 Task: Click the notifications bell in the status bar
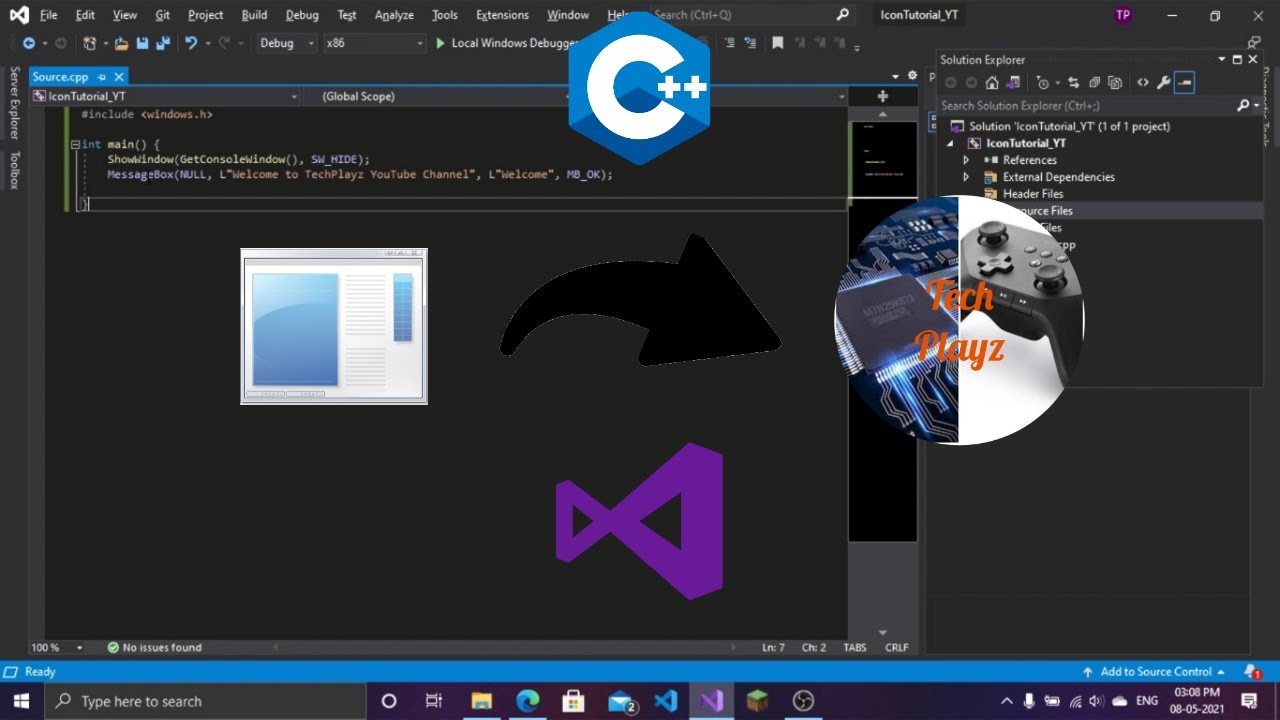(x=1252, y=672)
